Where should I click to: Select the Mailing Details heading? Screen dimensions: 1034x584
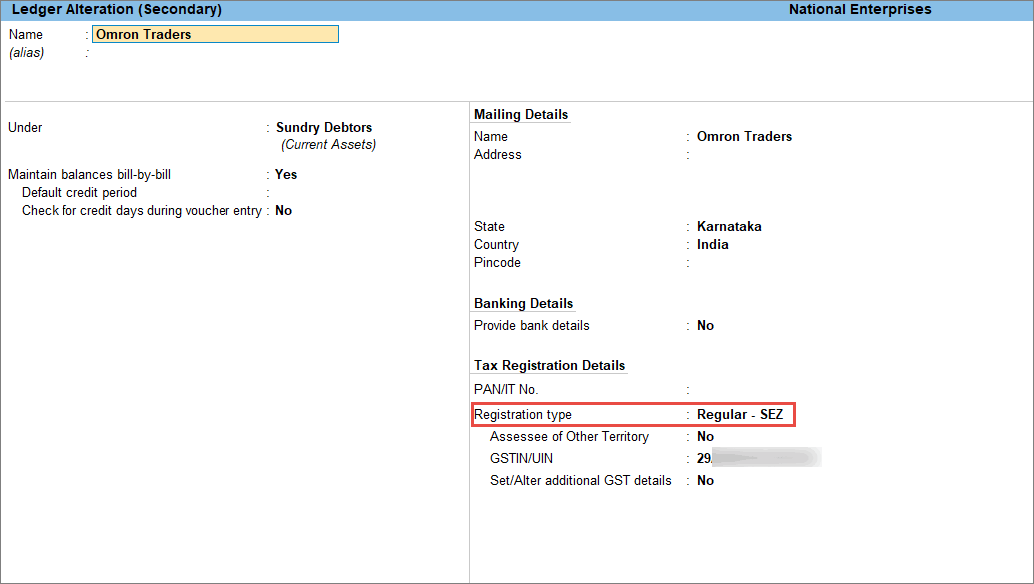pos(521,115)
